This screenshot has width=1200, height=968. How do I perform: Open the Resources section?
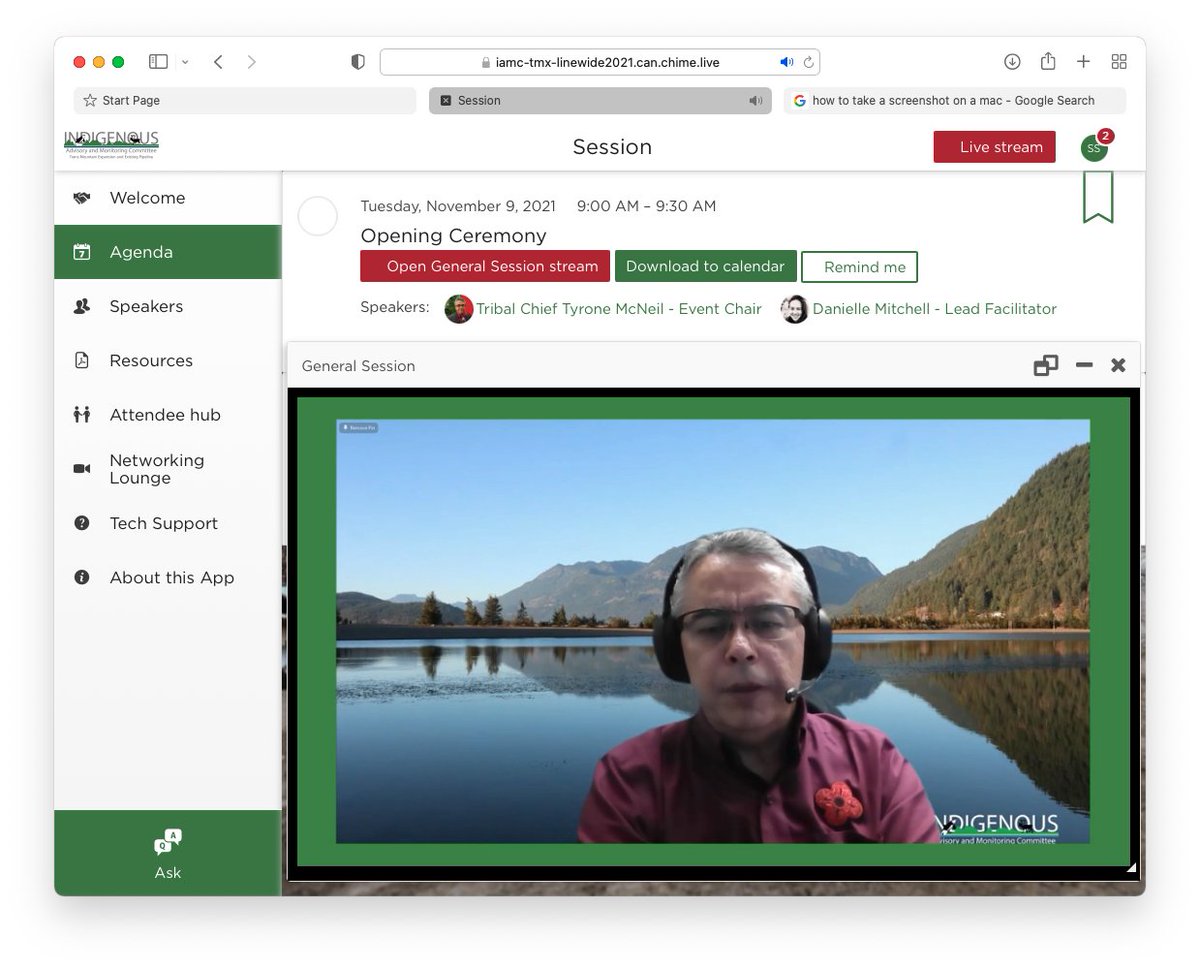[168, 360]
